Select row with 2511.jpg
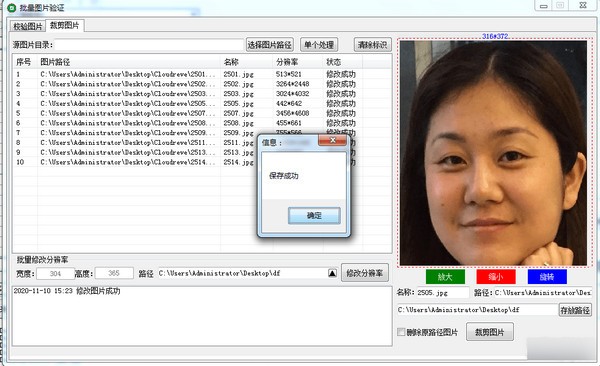This screenshot has height=366, width=600. tap(202, 142)
